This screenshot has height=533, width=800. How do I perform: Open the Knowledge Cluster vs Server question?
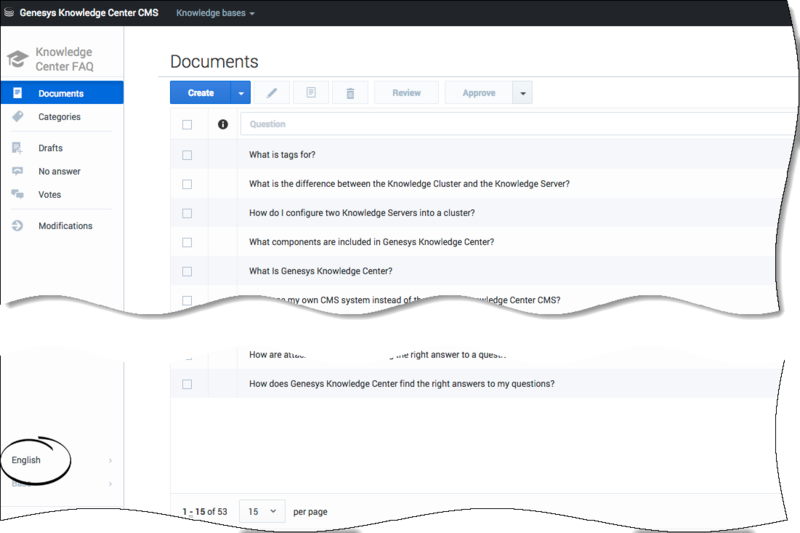coord(409,184)
